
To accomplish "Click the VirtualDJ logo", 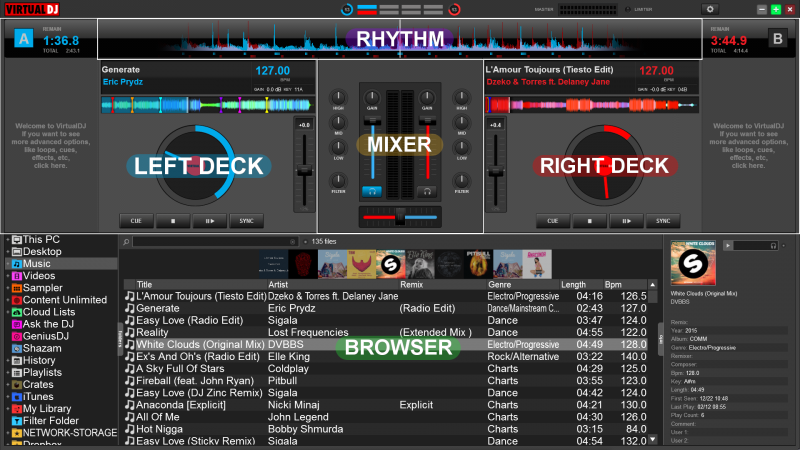I will click(x=32, y=9).
